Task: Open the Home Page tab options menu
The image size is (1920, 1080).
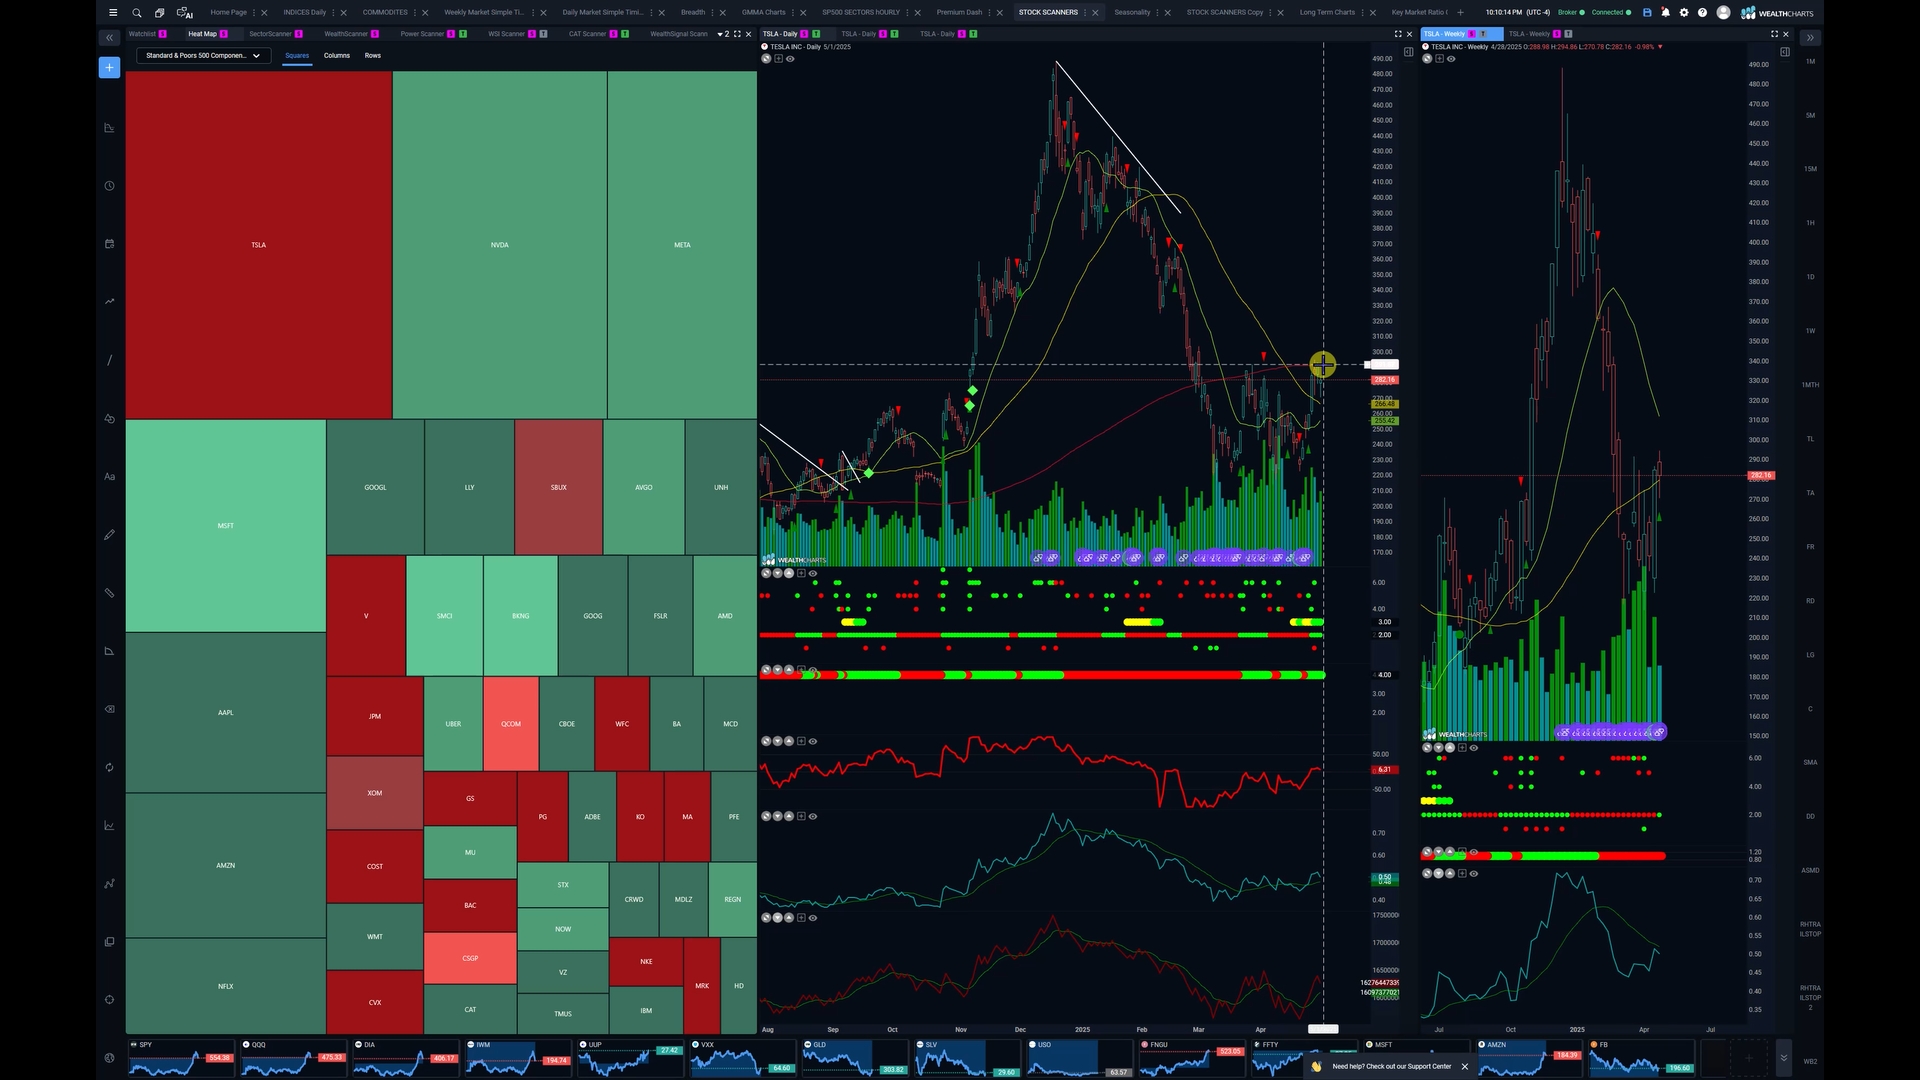Action: click(x=254, y=13)
